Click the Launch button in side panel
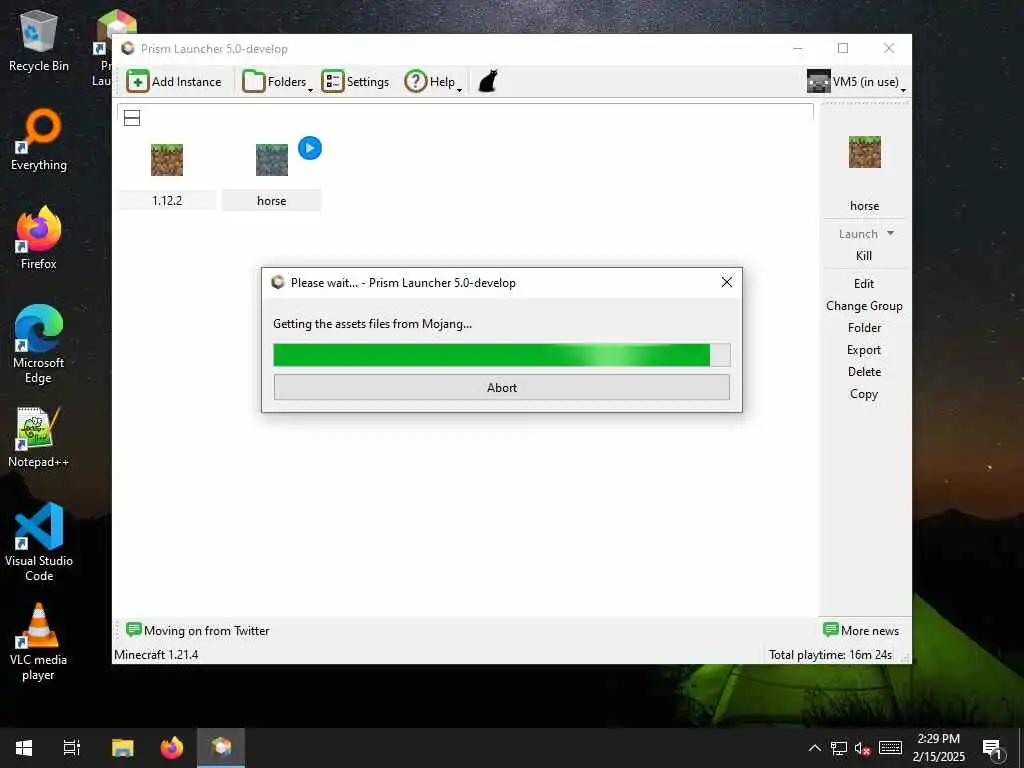 [x=857, y=234]
